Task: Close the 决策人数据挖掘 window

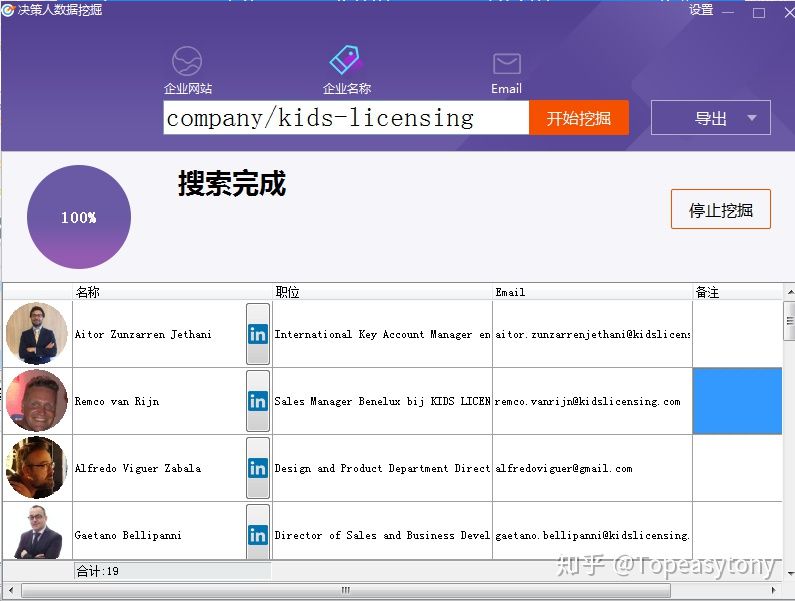Action: coord(789,12)
